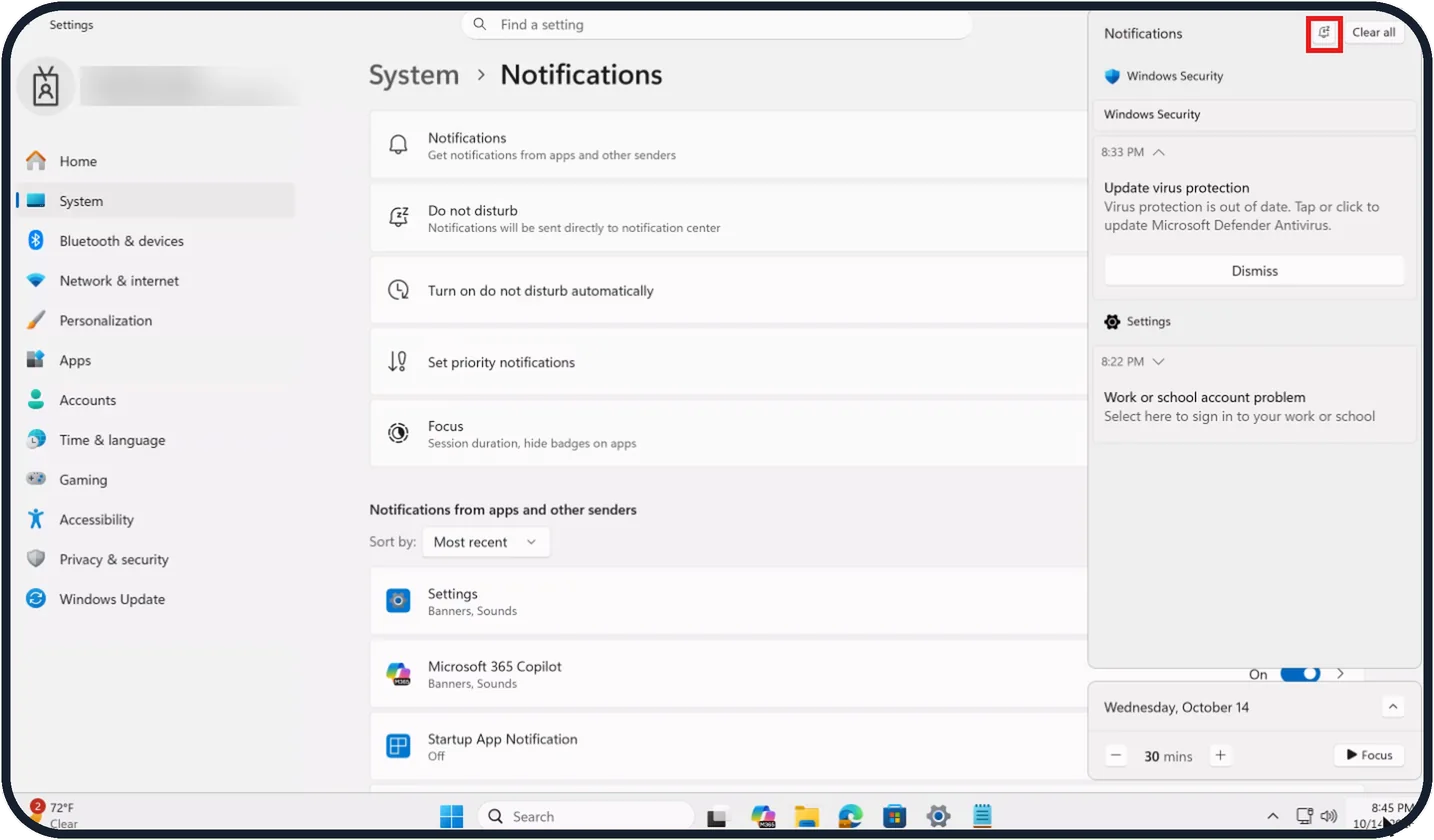Viewport: 1434px width, 840px height.
Task: Open Notepad from the taskbar
Action: click(x=982, y=816)
